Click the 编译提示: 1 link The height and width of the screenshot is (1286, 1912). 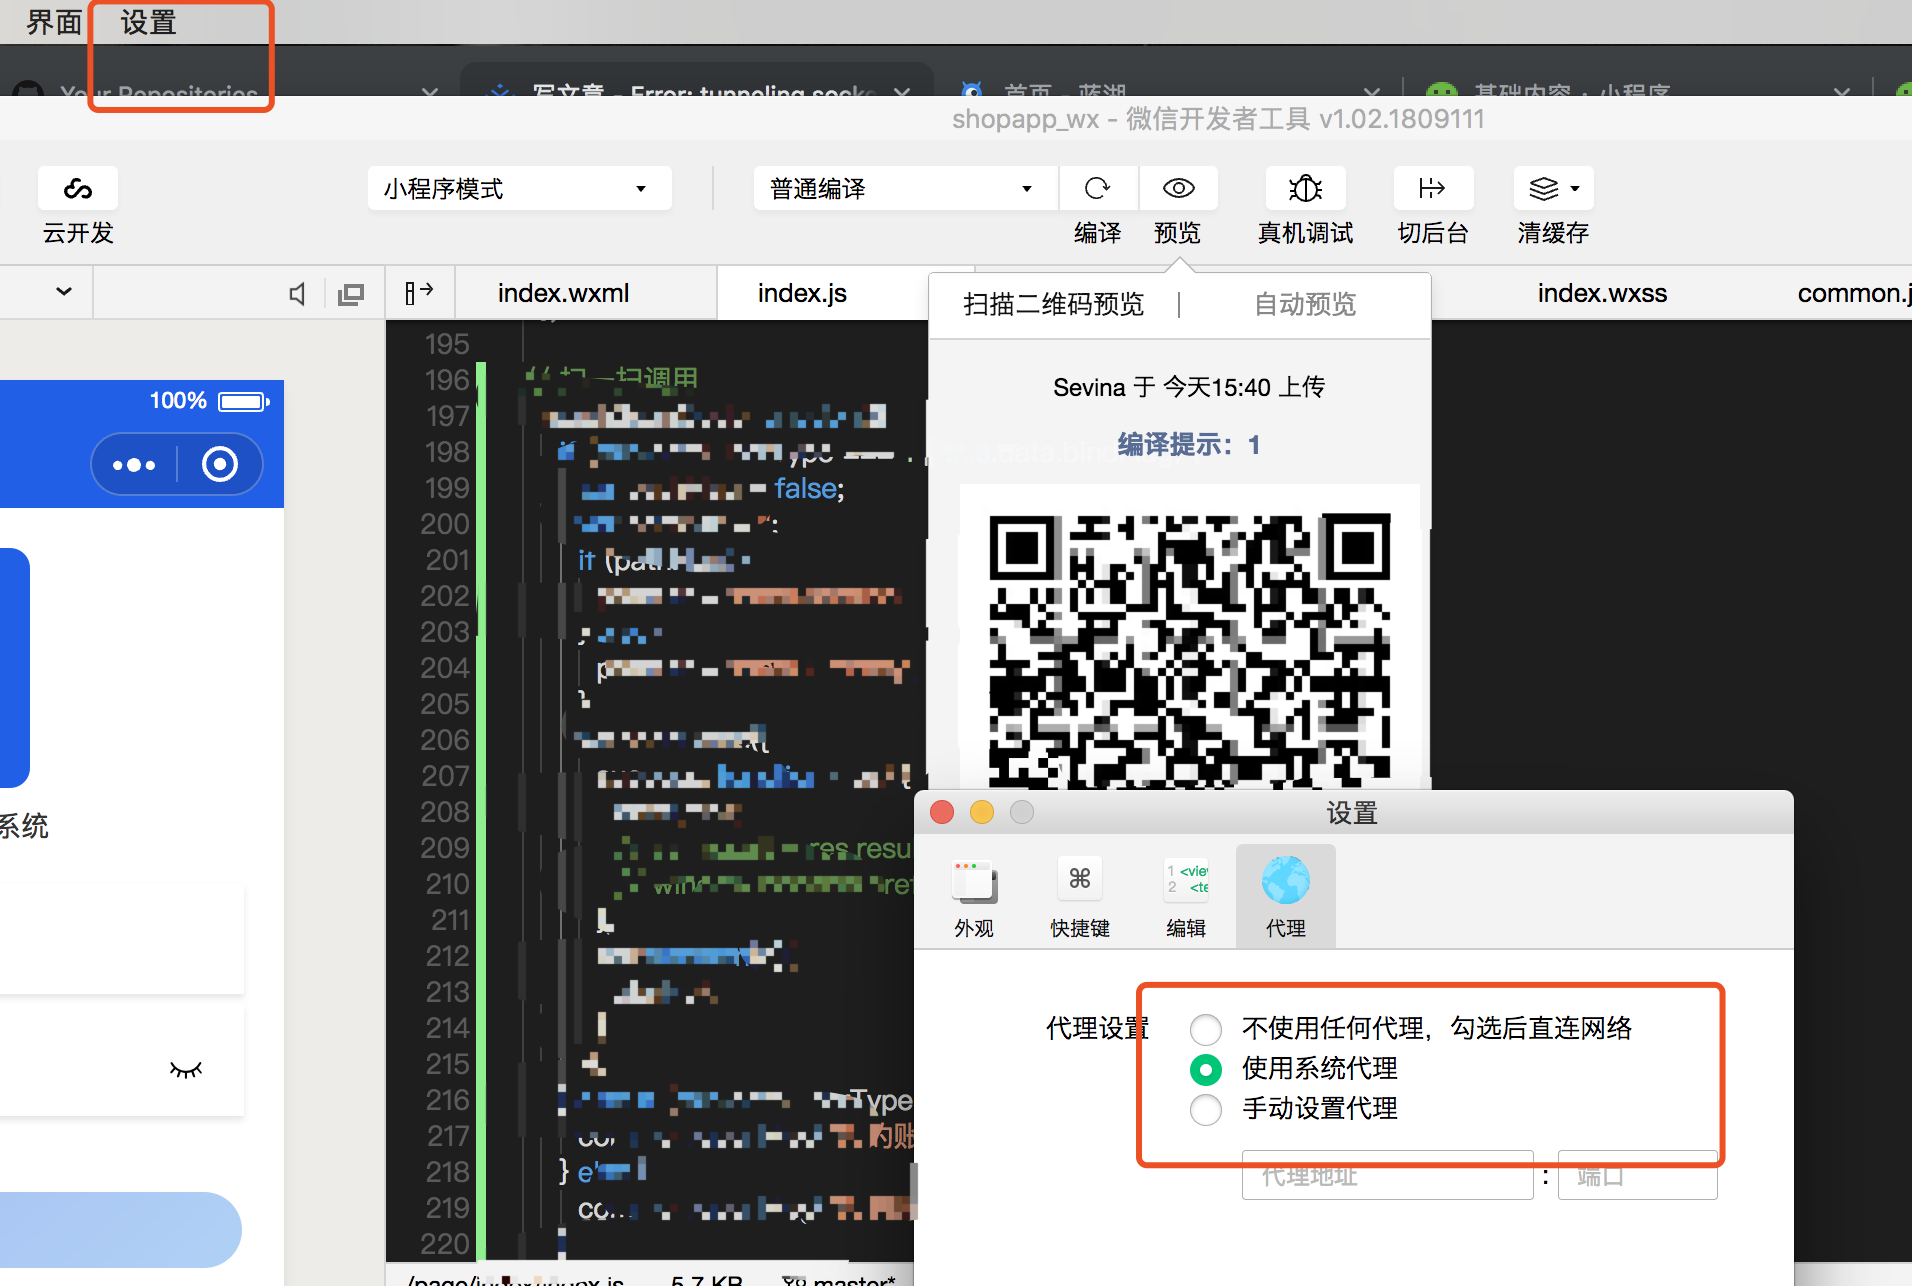(x=1189, y=445)
